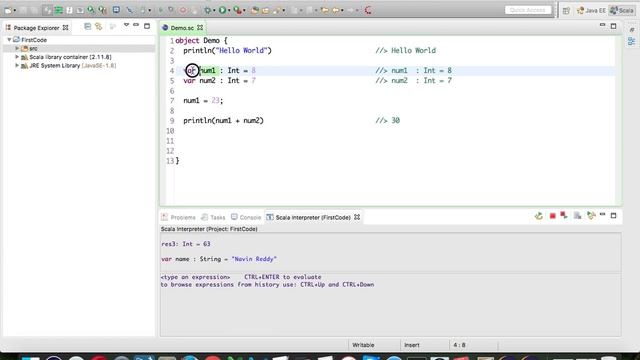
Task: Collapse the FirstCode project node
Action: coord(9,40)
